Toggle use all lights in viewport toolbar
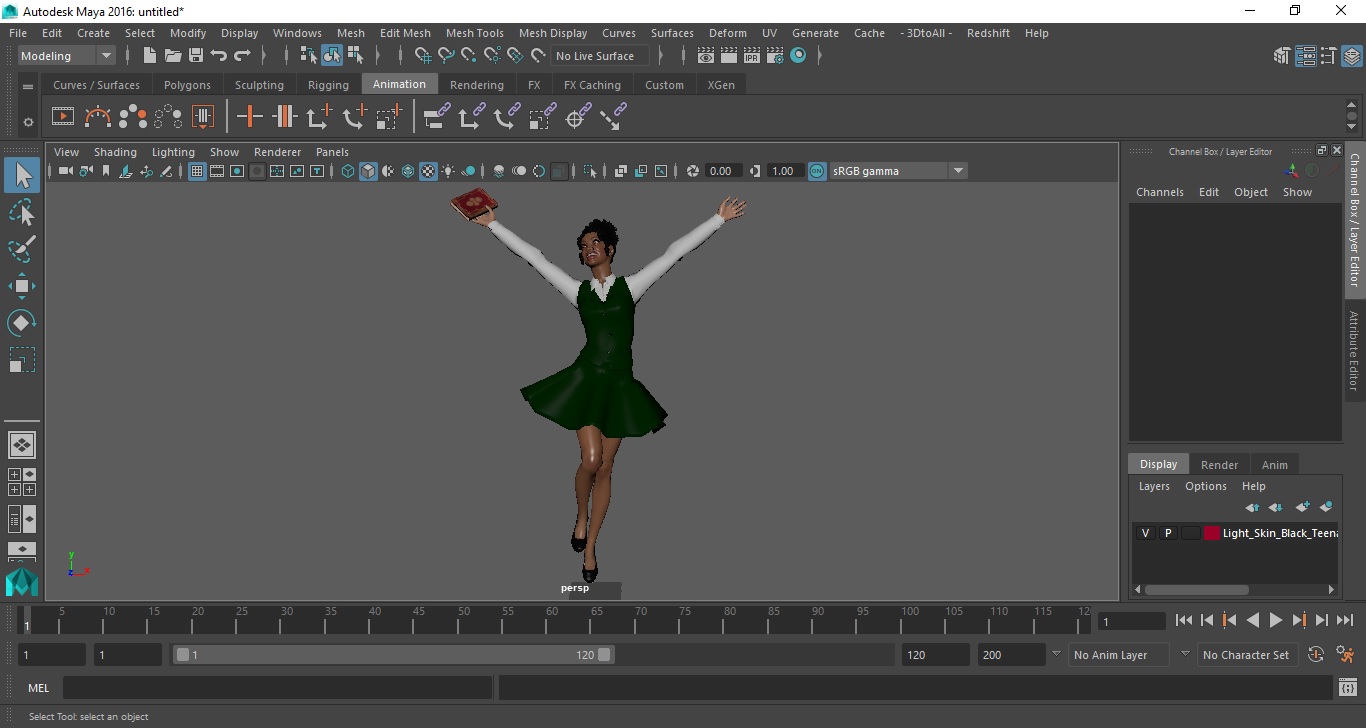The image size is (1366, 728). pos(448,171)
